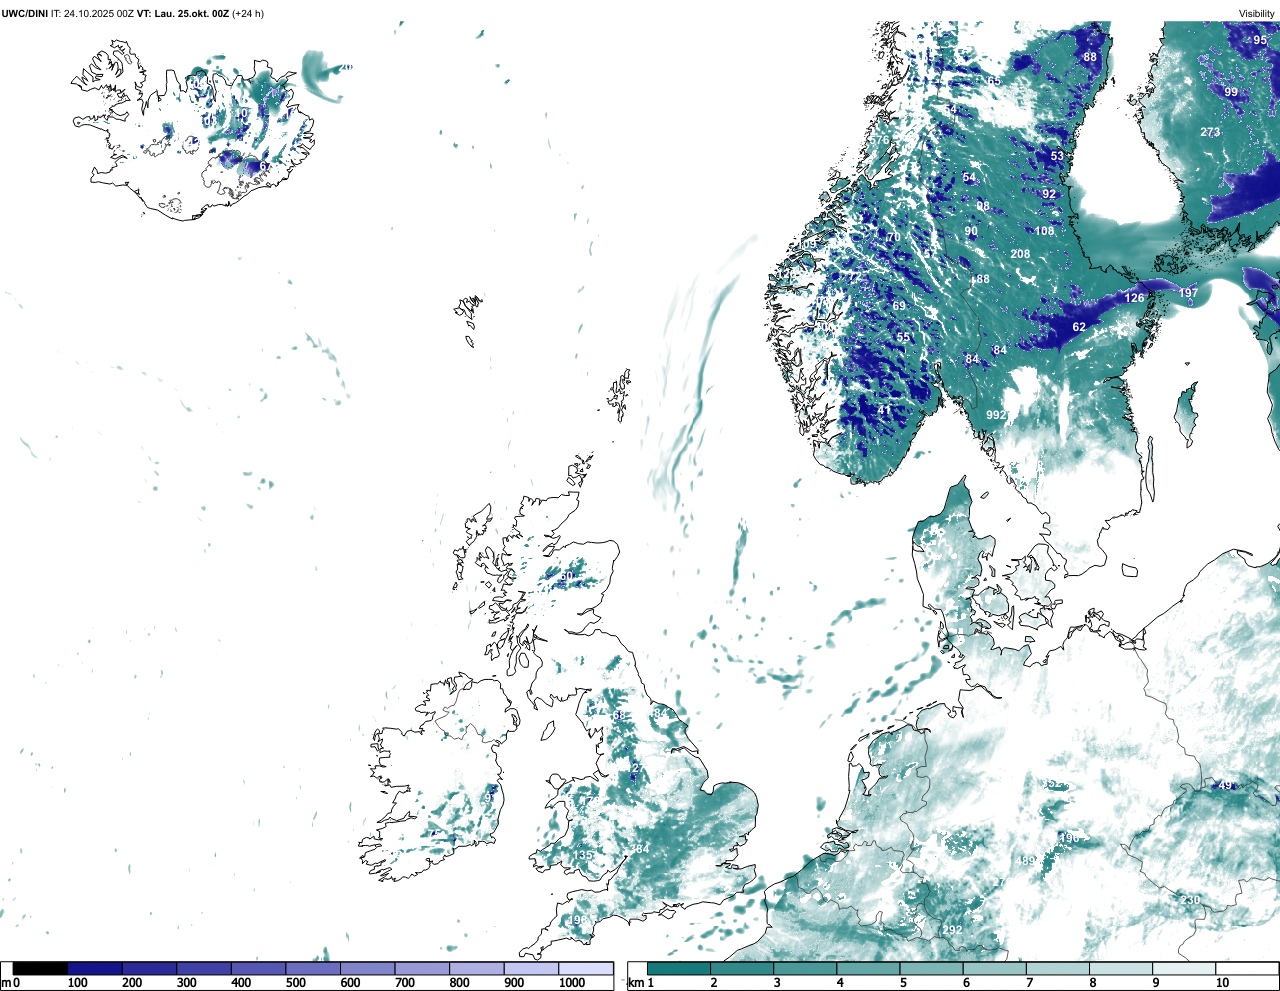Click the '53' value near Swedish east coast

(1057, 156)
